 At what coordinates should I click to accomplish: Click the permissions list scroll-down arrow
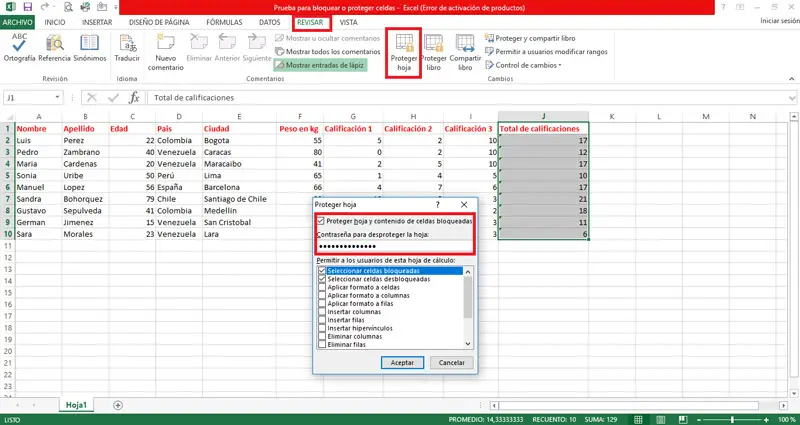pyautogui.click(x=468, y=344)
